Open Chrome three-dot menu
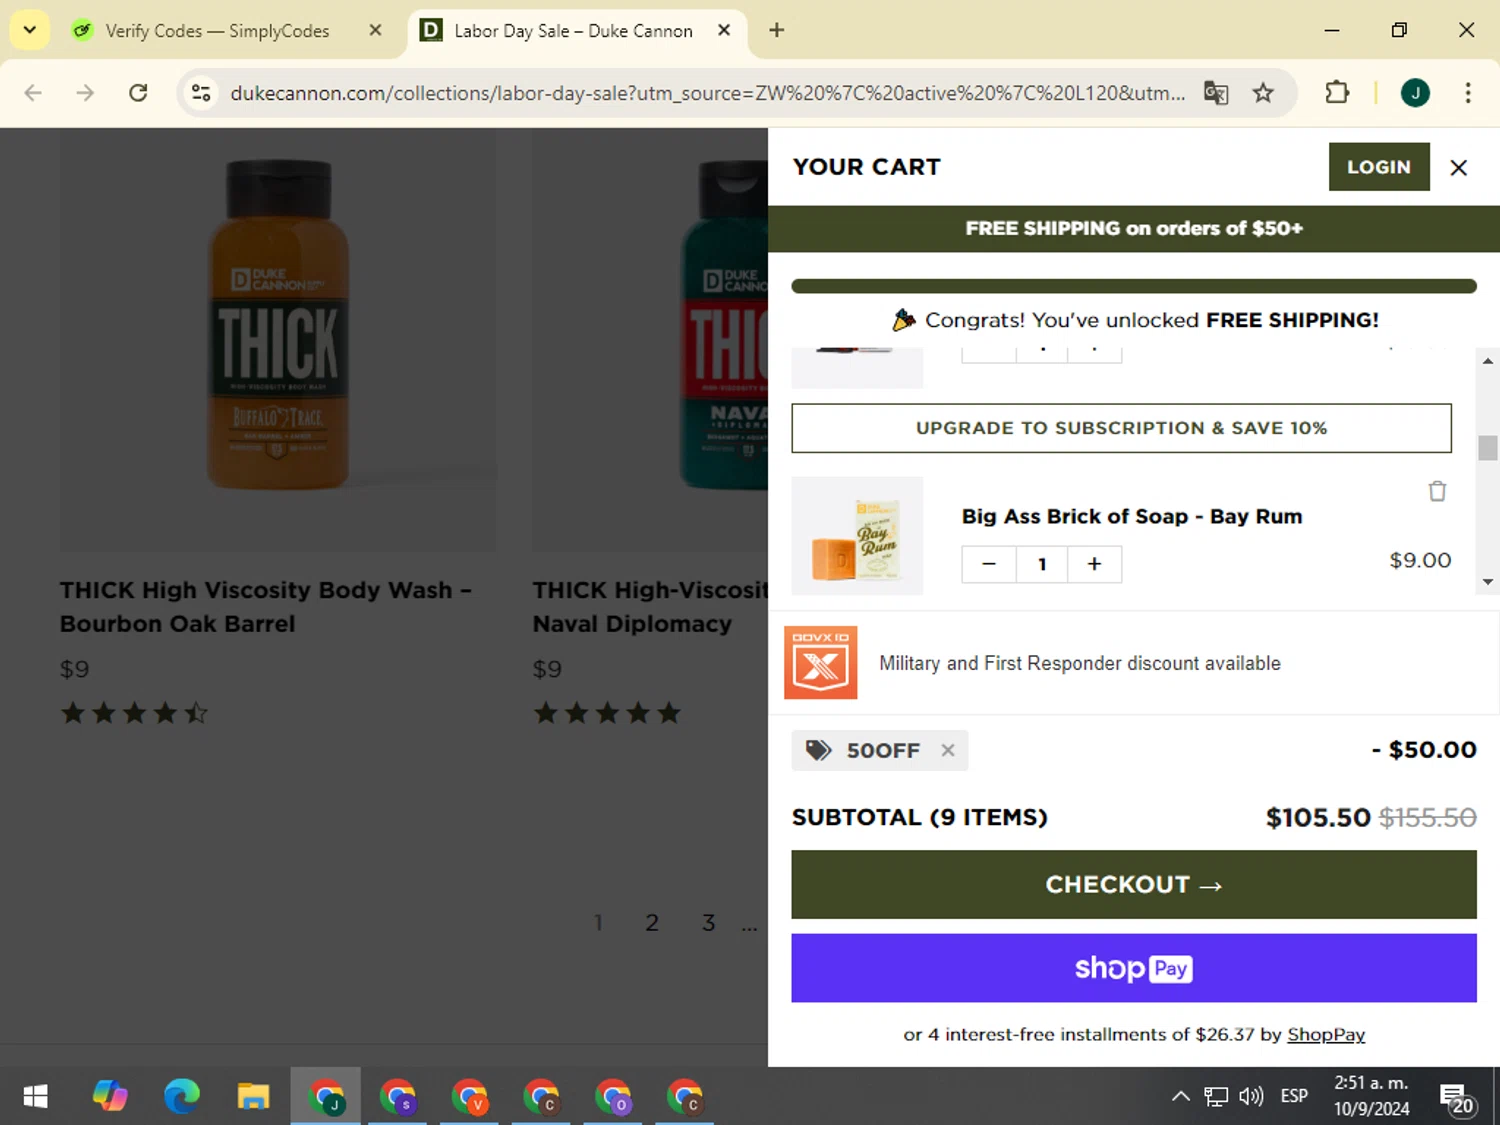 1468,93
